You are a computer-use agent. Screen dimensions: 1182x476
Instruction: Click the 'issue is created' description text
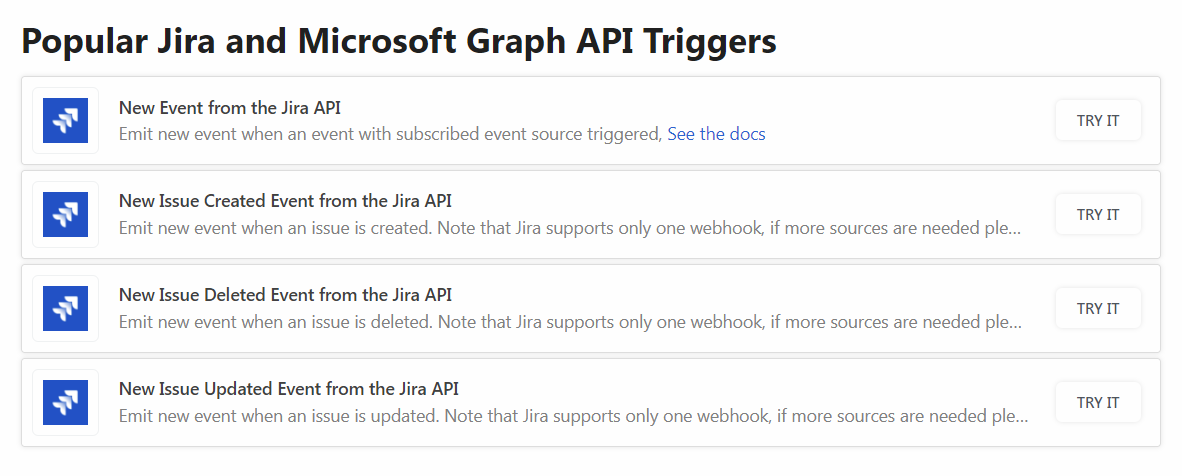[570, 228]
